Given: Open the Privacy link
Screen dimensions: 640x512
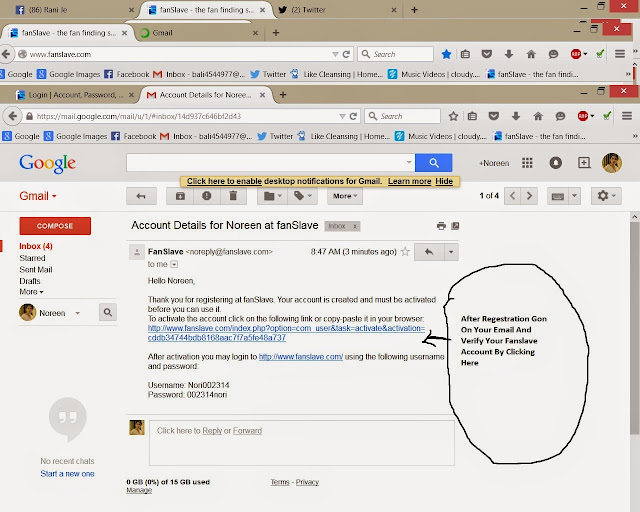Looking at the screenshot, I should click(x=307, y=482).
